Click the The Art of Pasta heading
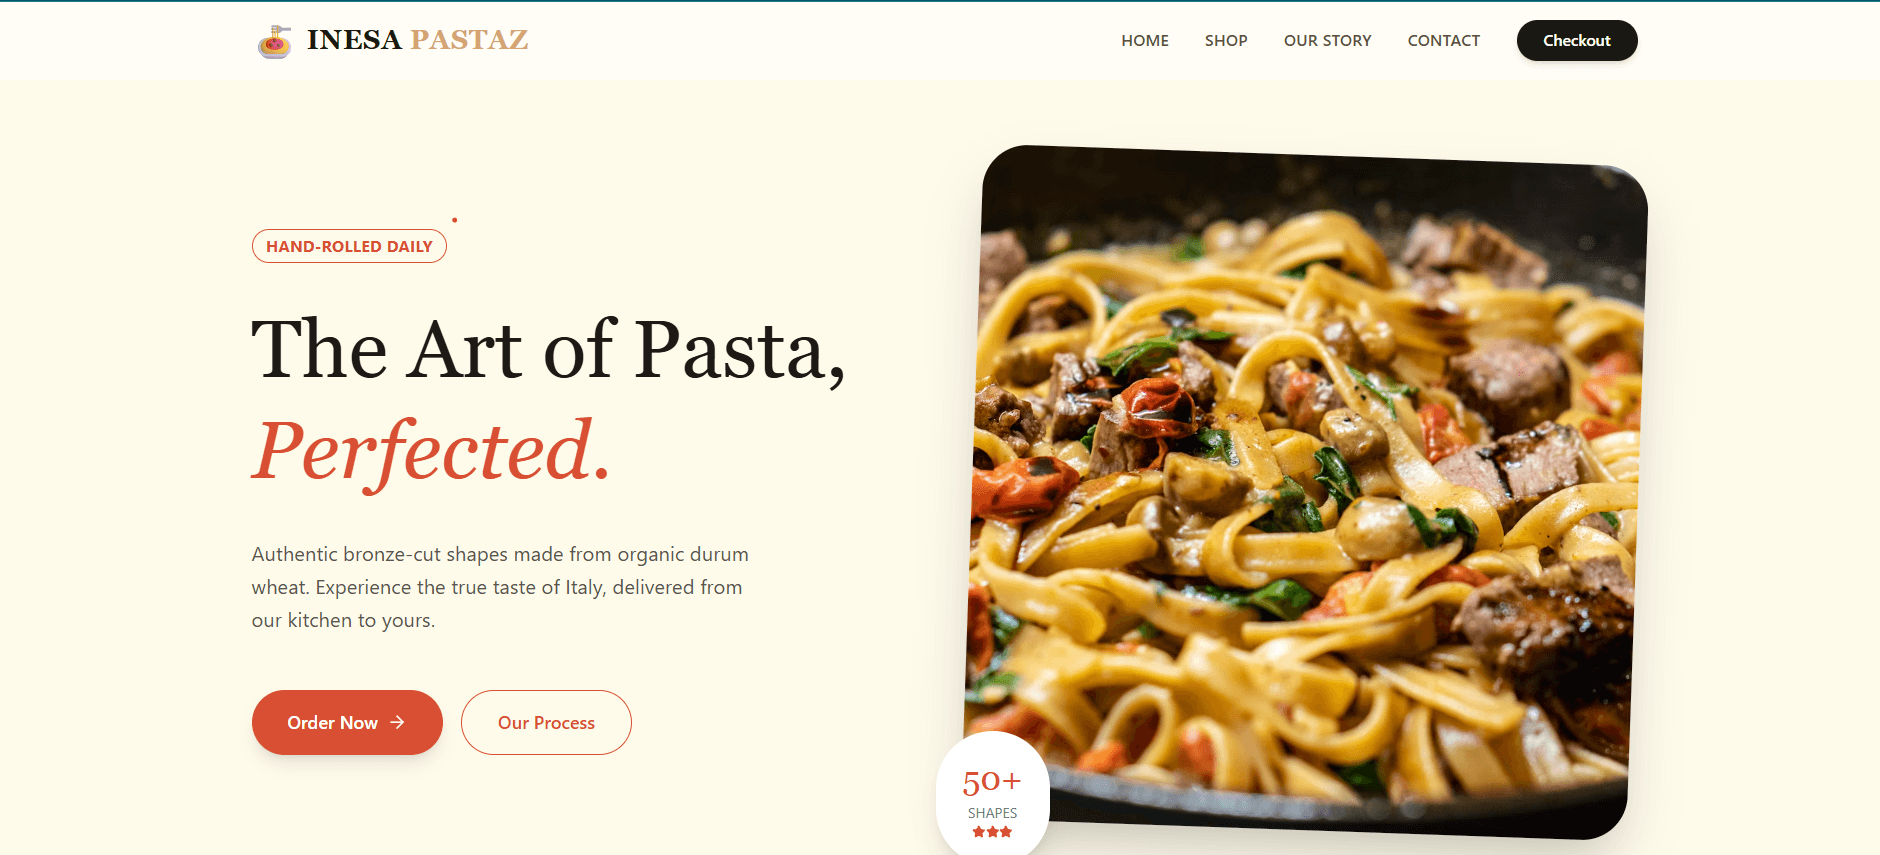This screenshot has height=855, width=1880. tap(548, 349)
